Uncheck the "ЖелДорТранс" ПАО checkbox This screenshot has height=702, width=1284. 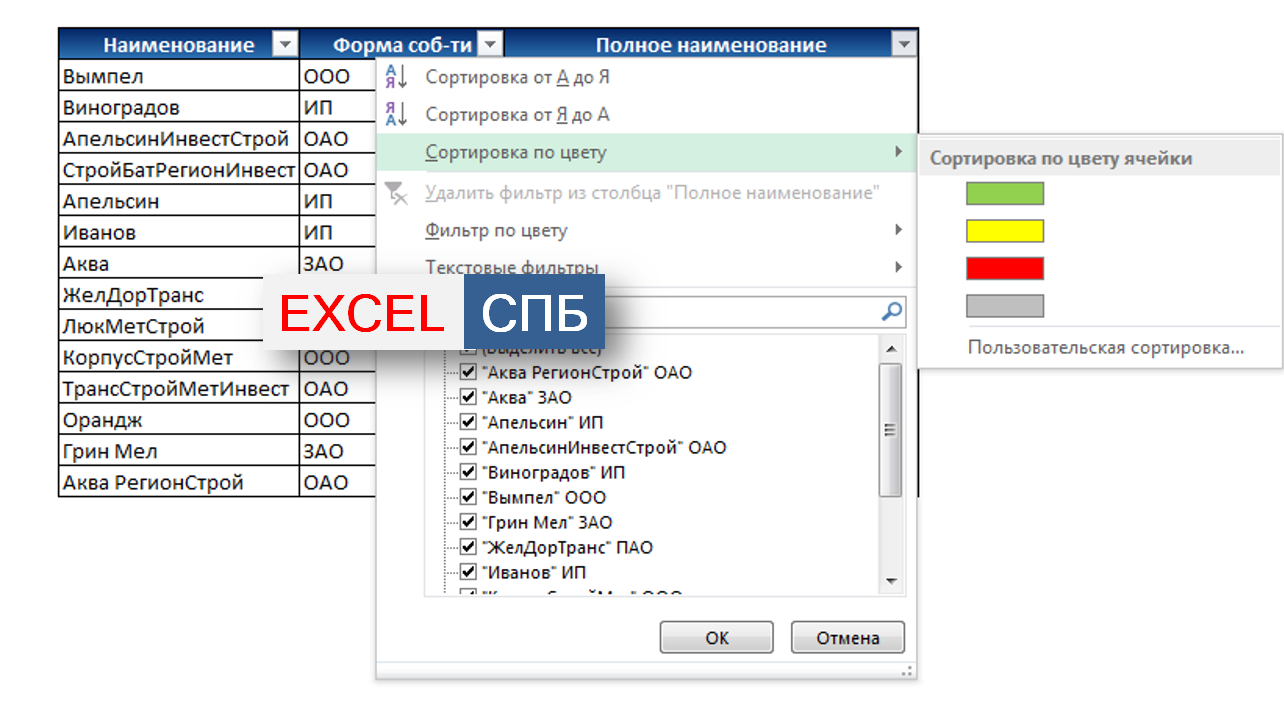(x=468, y=547)
